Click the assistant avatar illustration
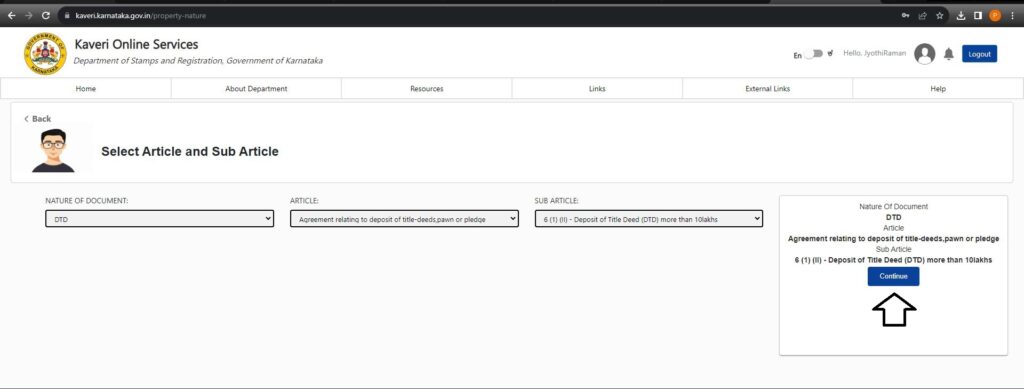 (x=54, y=150)
